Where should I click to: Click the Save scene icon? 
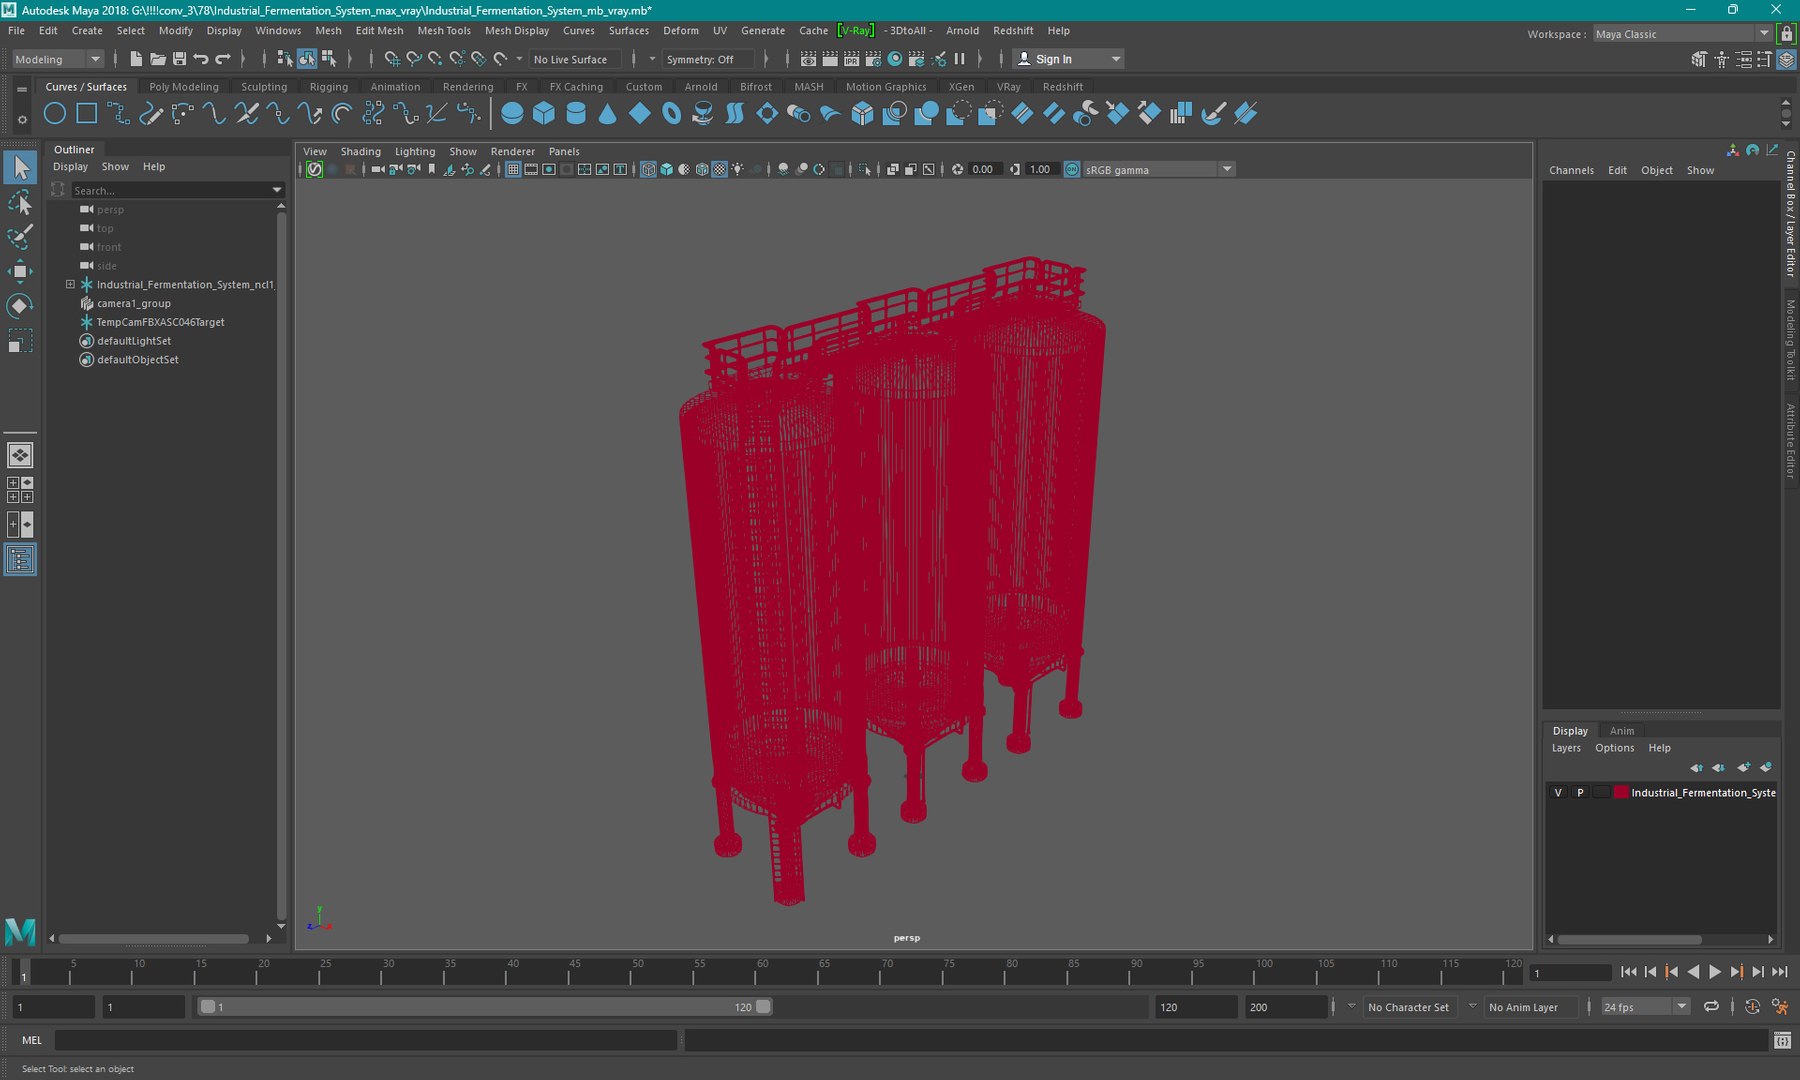point(179,59)
